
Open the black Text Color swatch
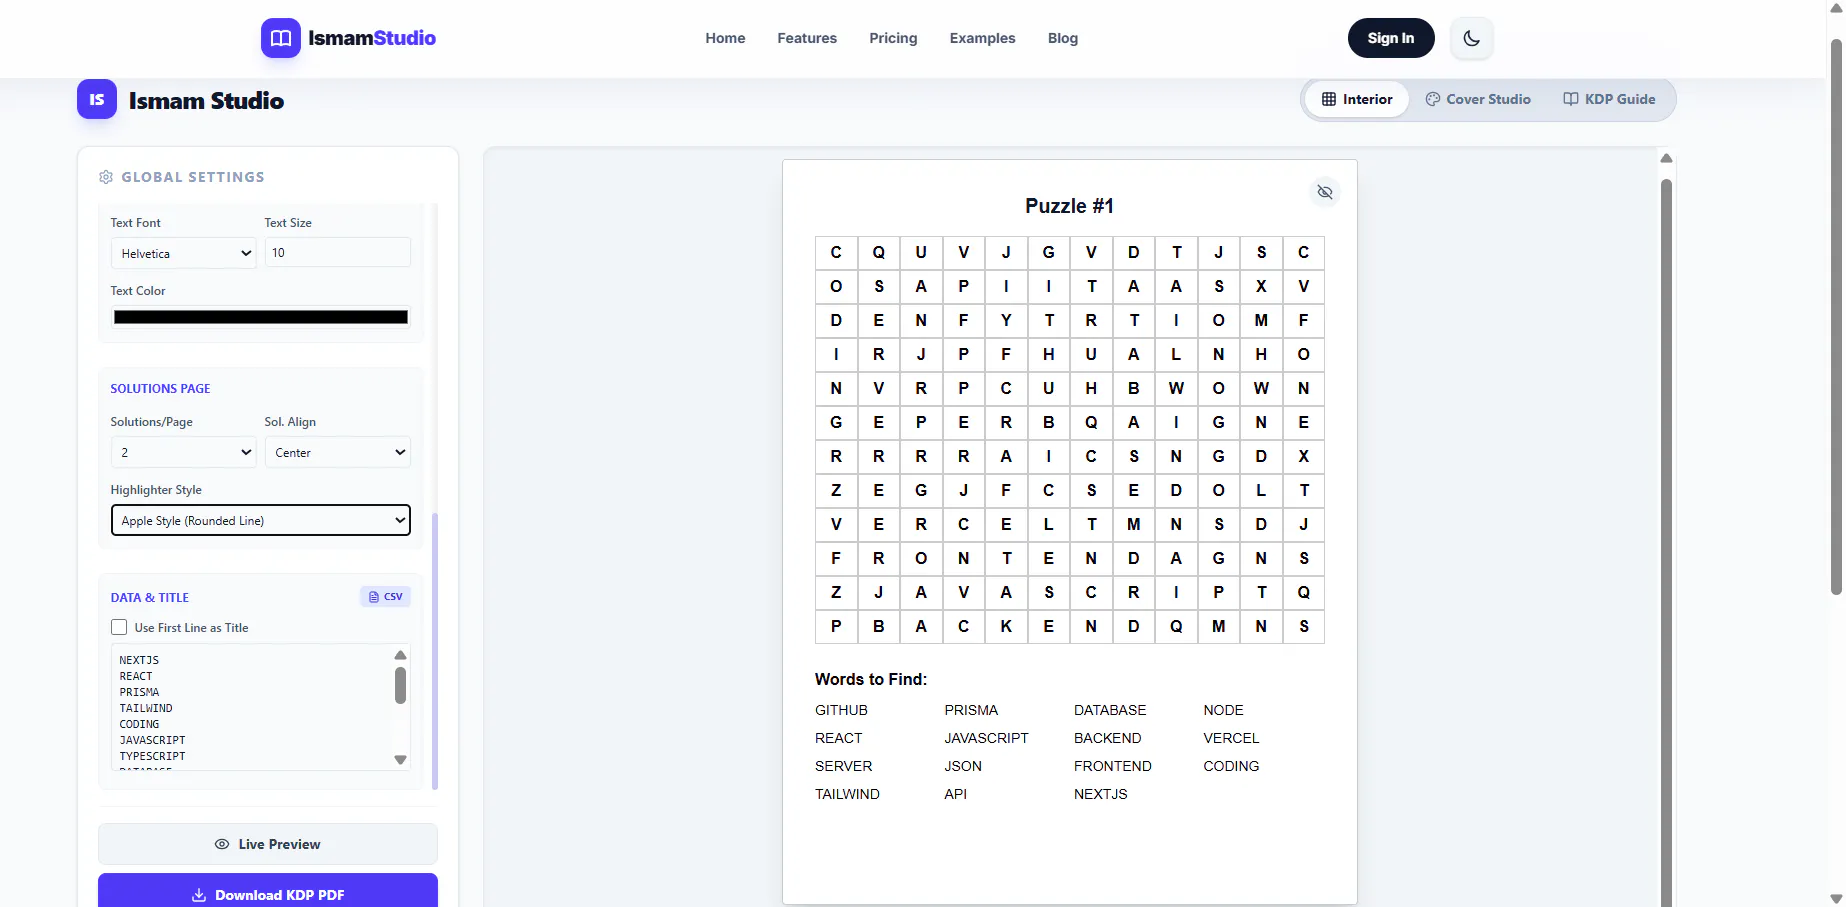click(261, 317)
